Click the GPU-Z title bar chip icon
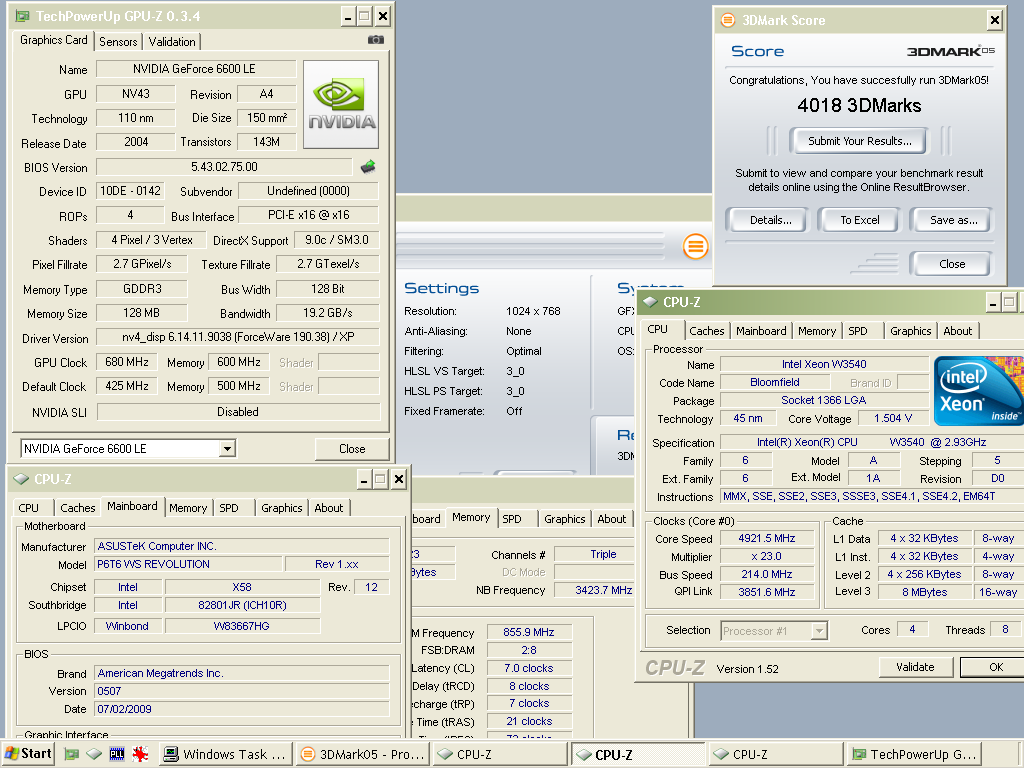 [x=23, y=16]
